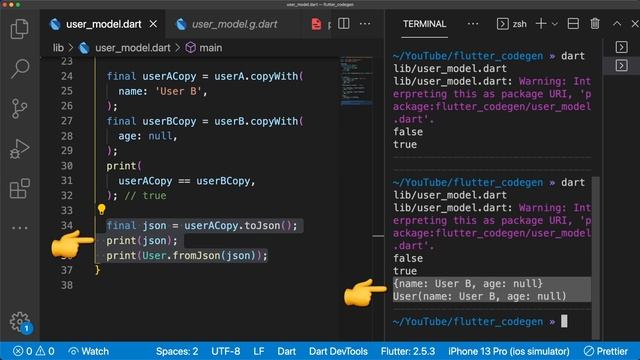Create a new terminal with plus icon
The width and height of the screenshot is (640, 360).
click(541, 24)
